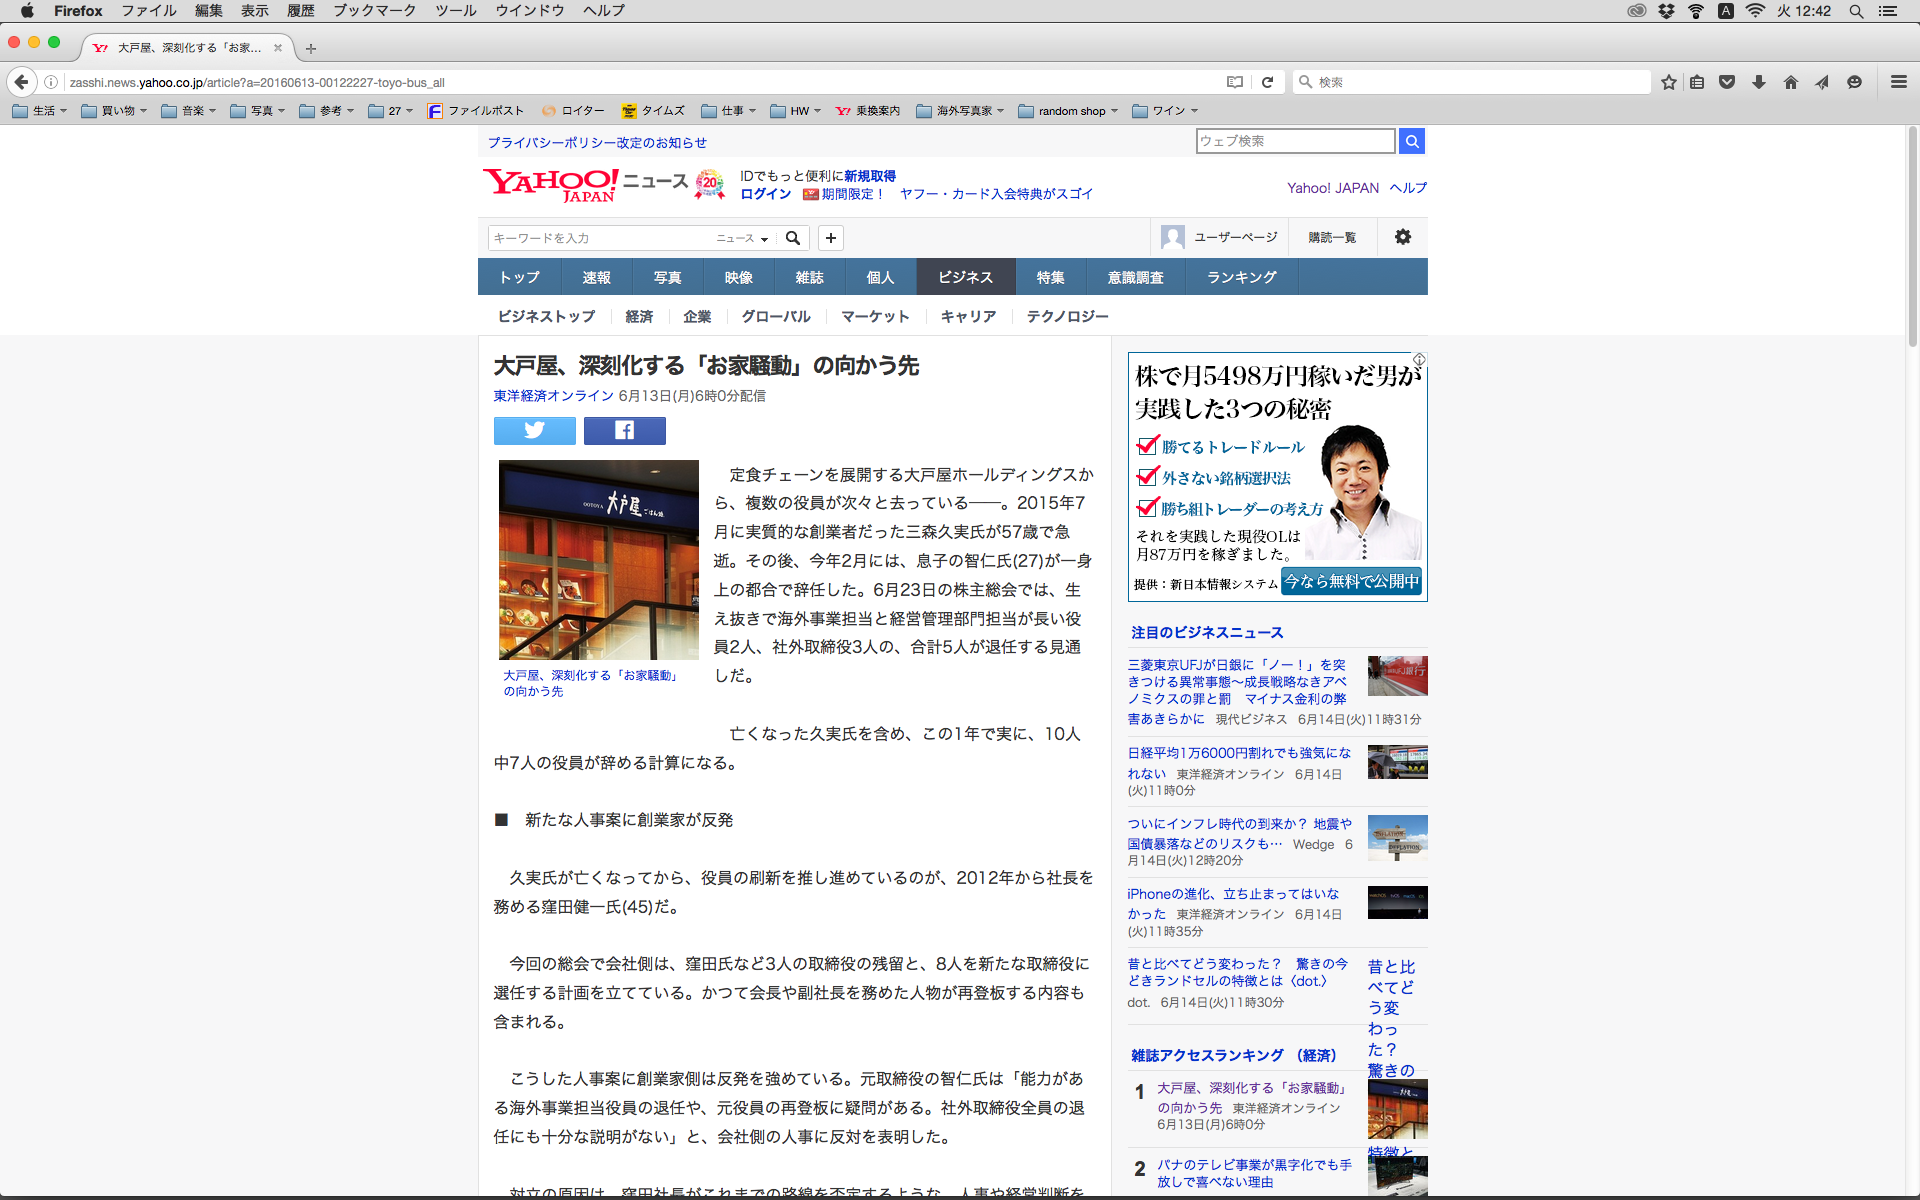
Task: Click the blue web search magnifier button
Action: click(1411, 141)
